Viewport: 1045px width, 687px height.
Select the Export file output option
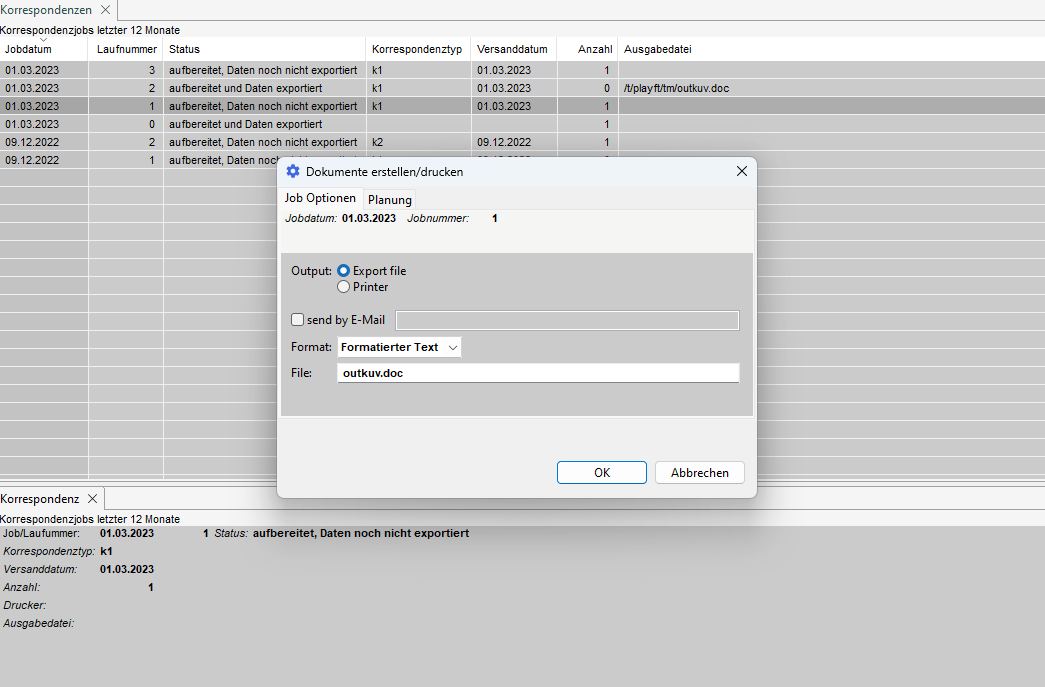point(344,271)
